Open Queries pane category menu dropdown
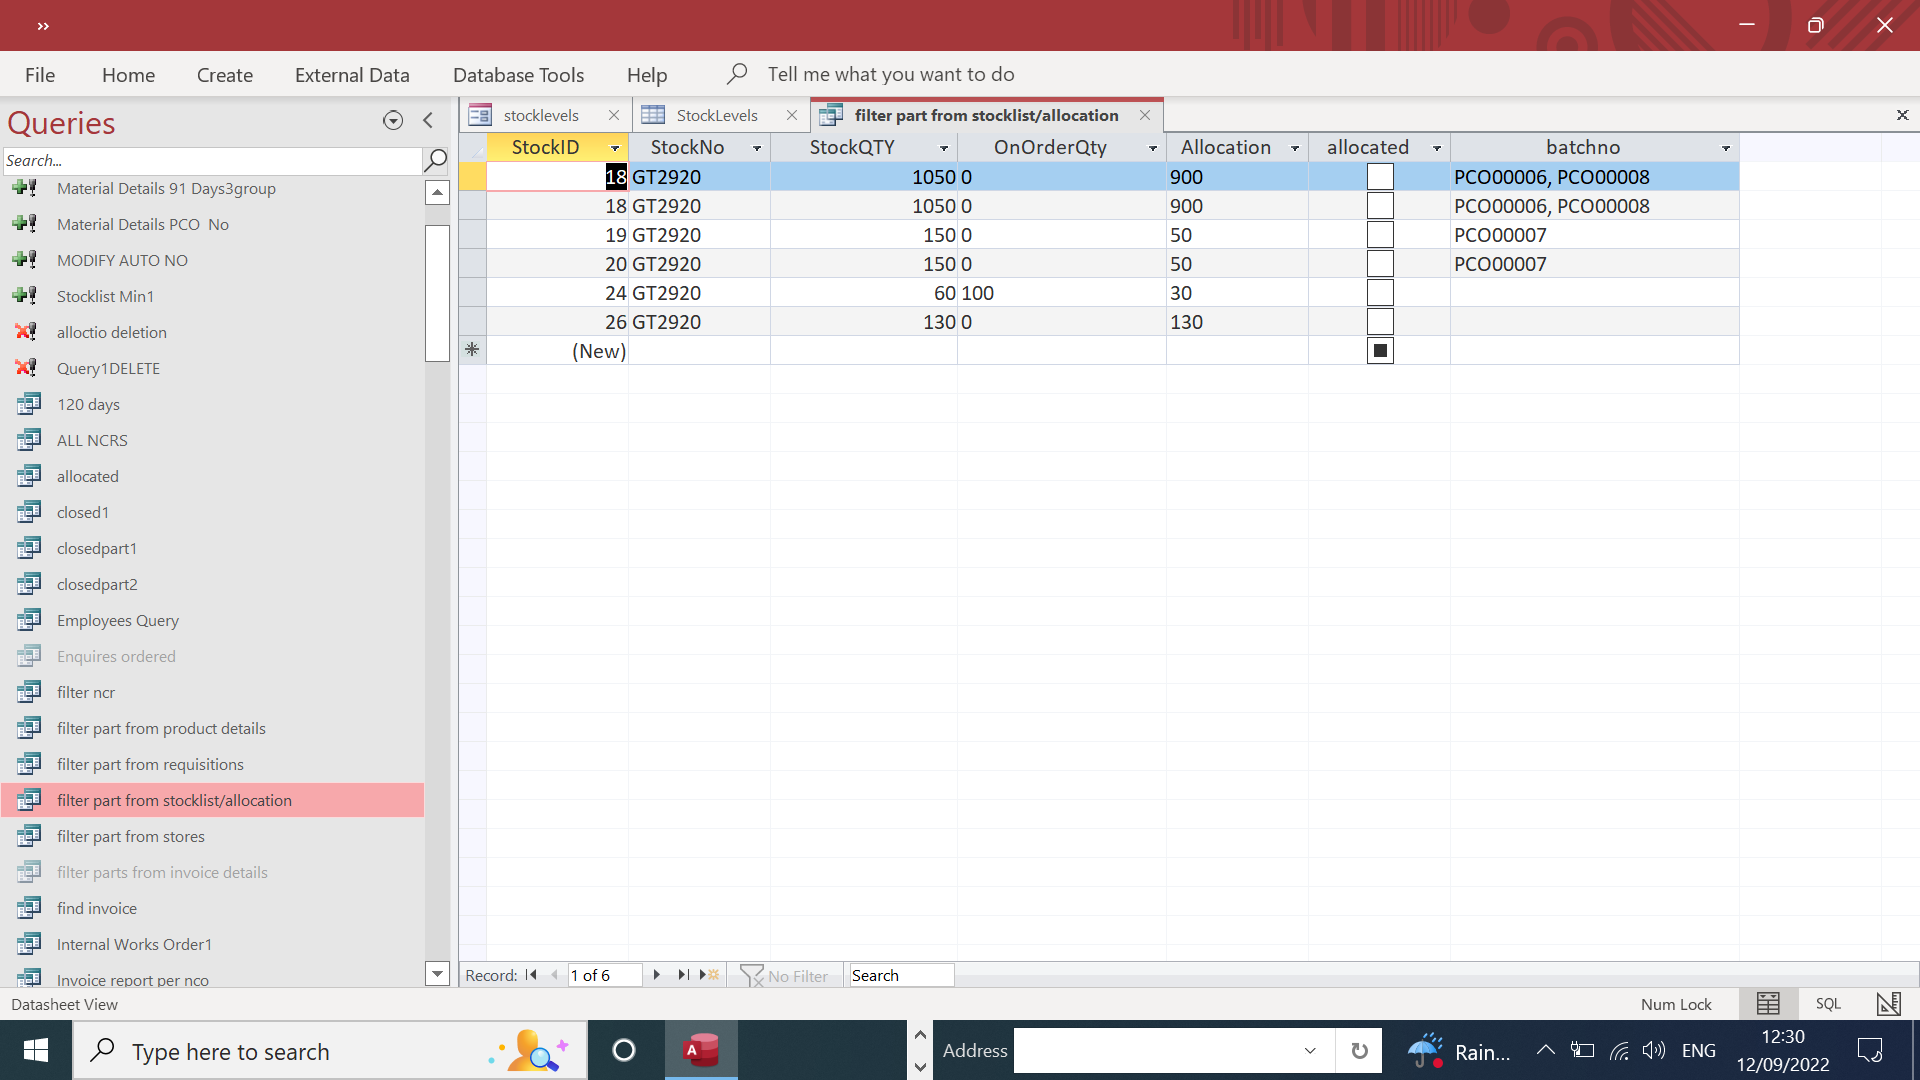 (x=393, y=121)
